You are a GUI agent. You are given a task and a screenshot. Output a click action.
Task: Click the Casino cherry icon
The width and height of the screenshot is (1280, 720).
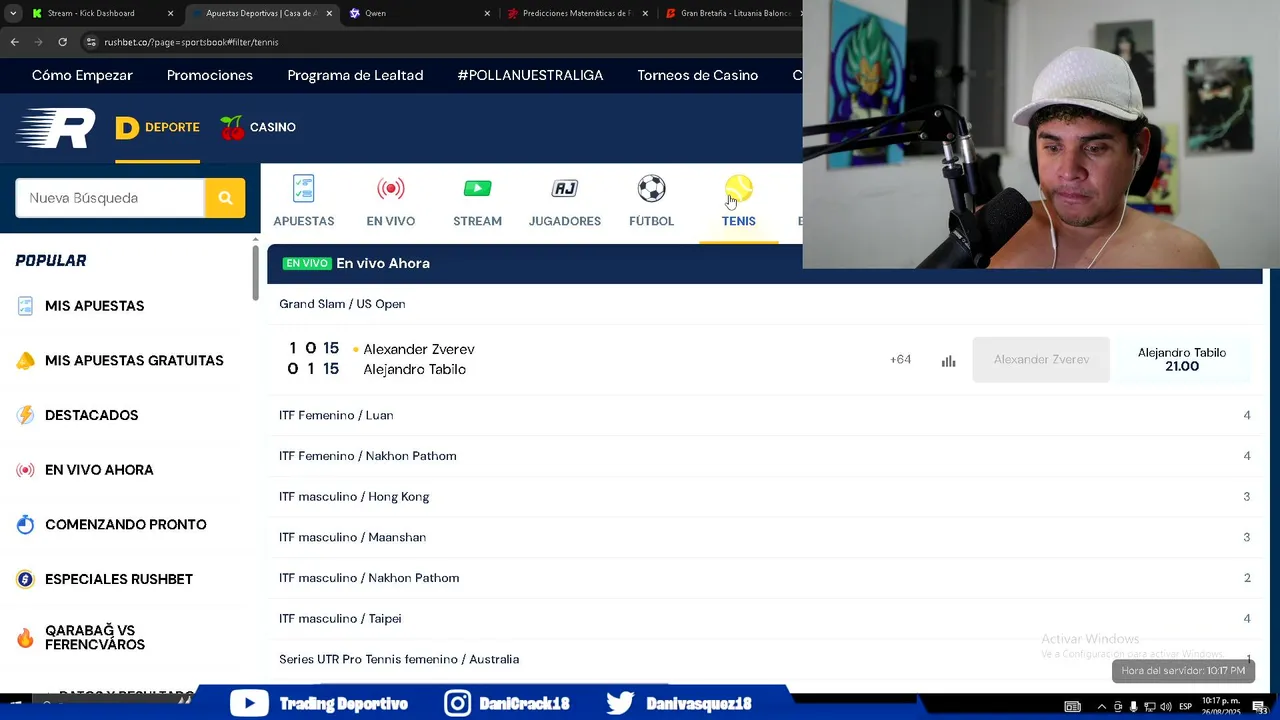click(x=232, y=128)
